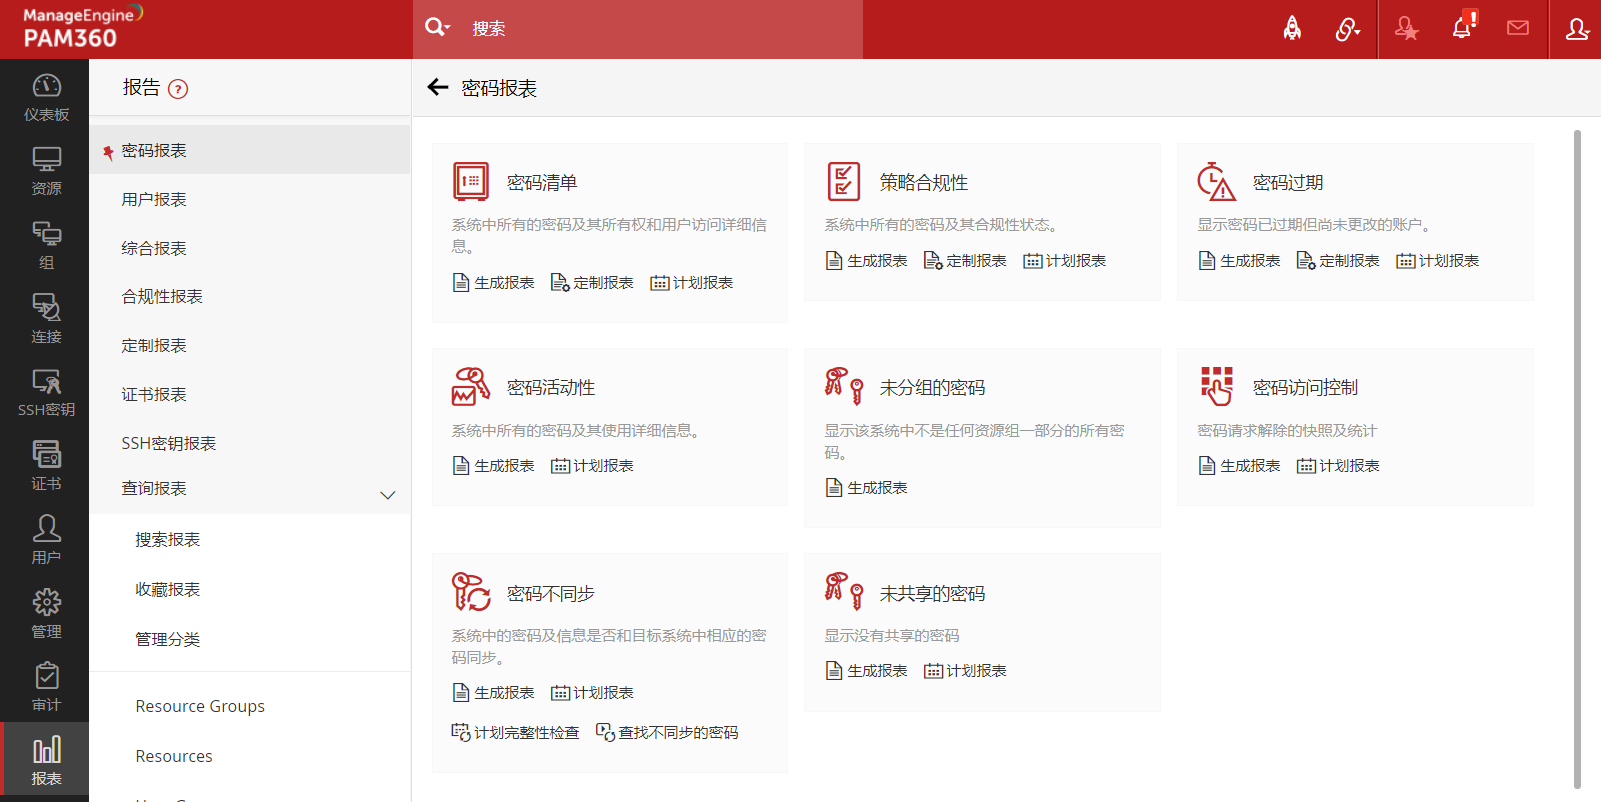Open the mail envelope icon
This screenshot has width=1601, height=802.
pos(1517,28)
